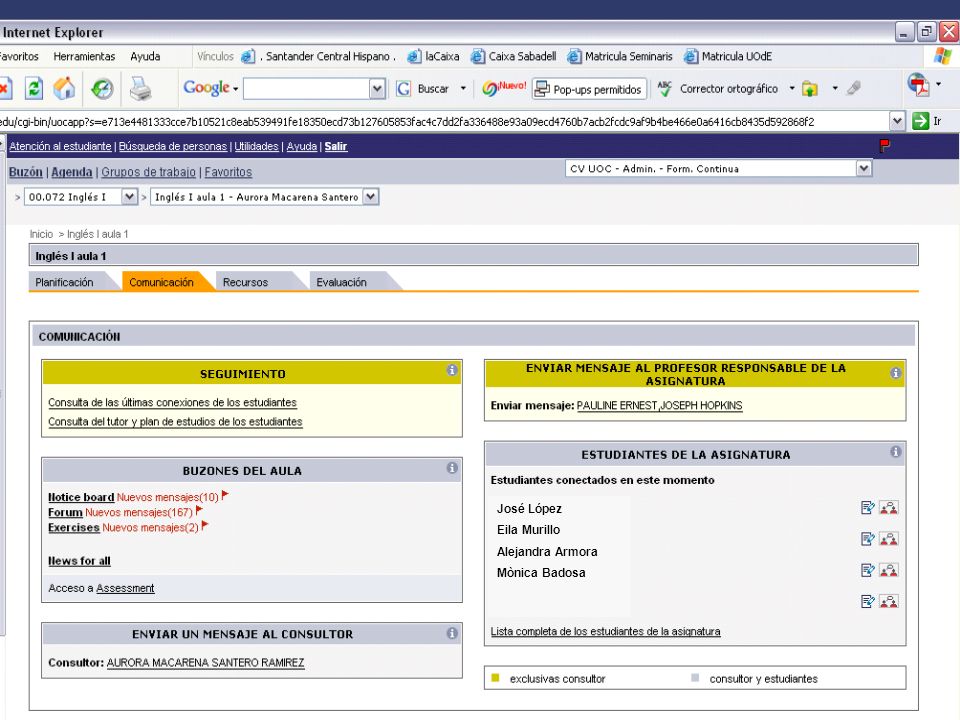
Task: Switch to Planificación tab
Action: click(64, 282)
